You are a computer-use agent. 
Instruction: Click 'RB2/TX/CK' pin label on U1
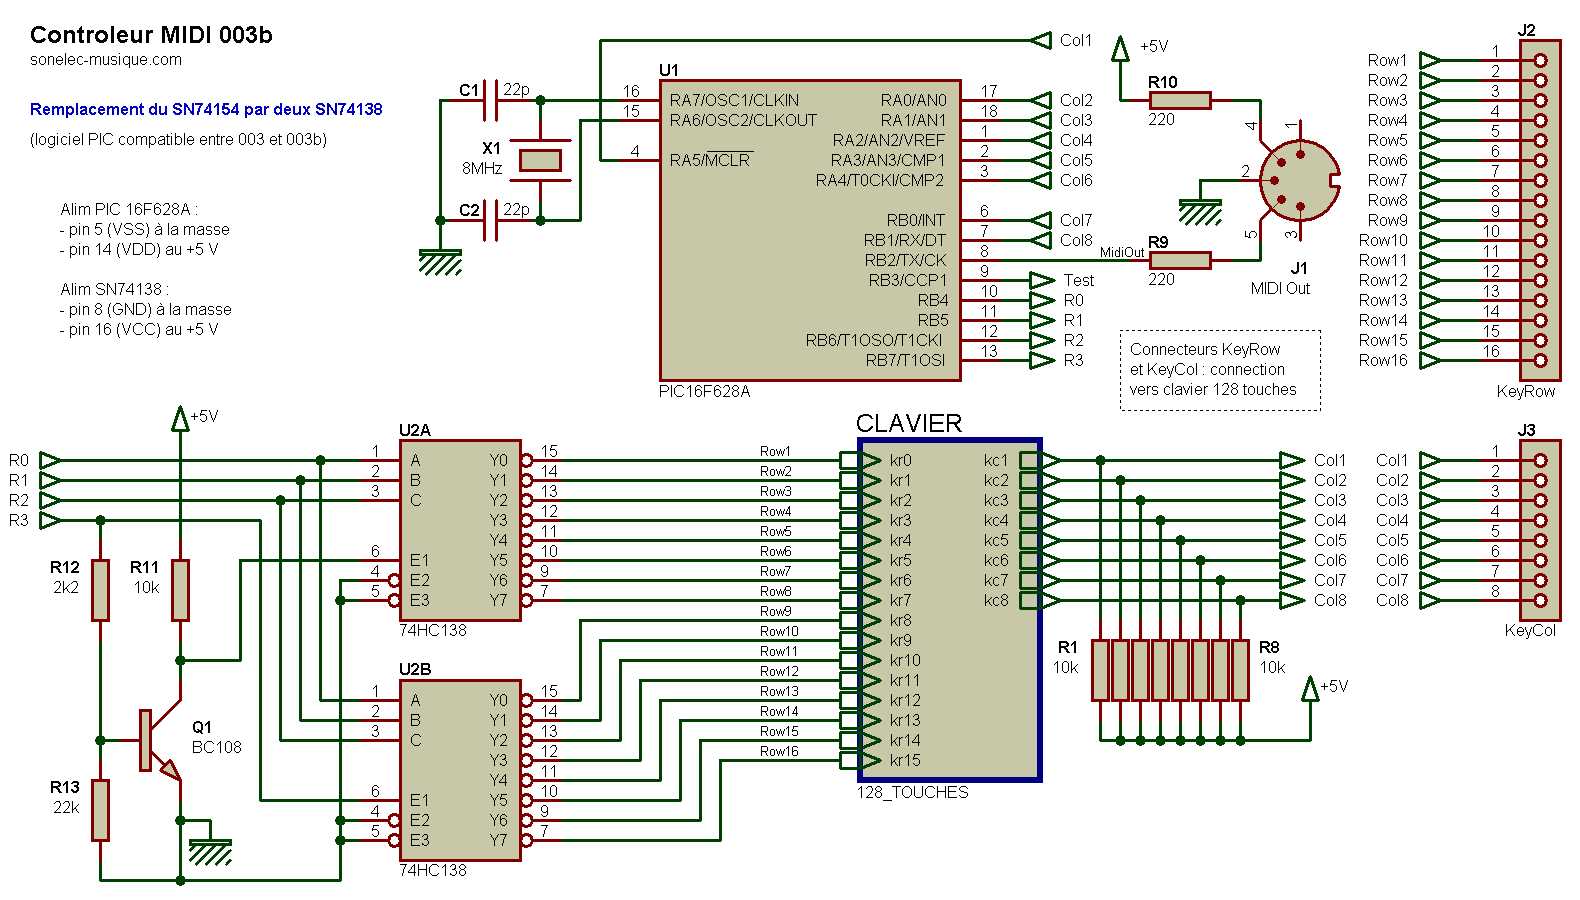tap(905, 260)
